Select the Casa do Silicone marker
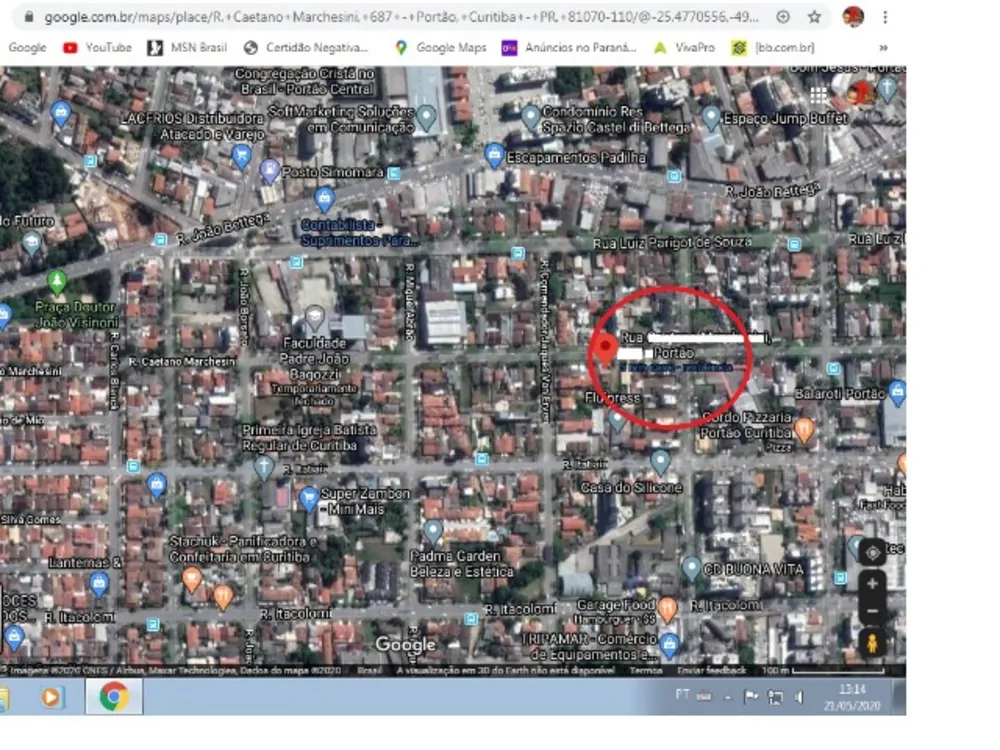1000x750 pixels. pos(660,462)
